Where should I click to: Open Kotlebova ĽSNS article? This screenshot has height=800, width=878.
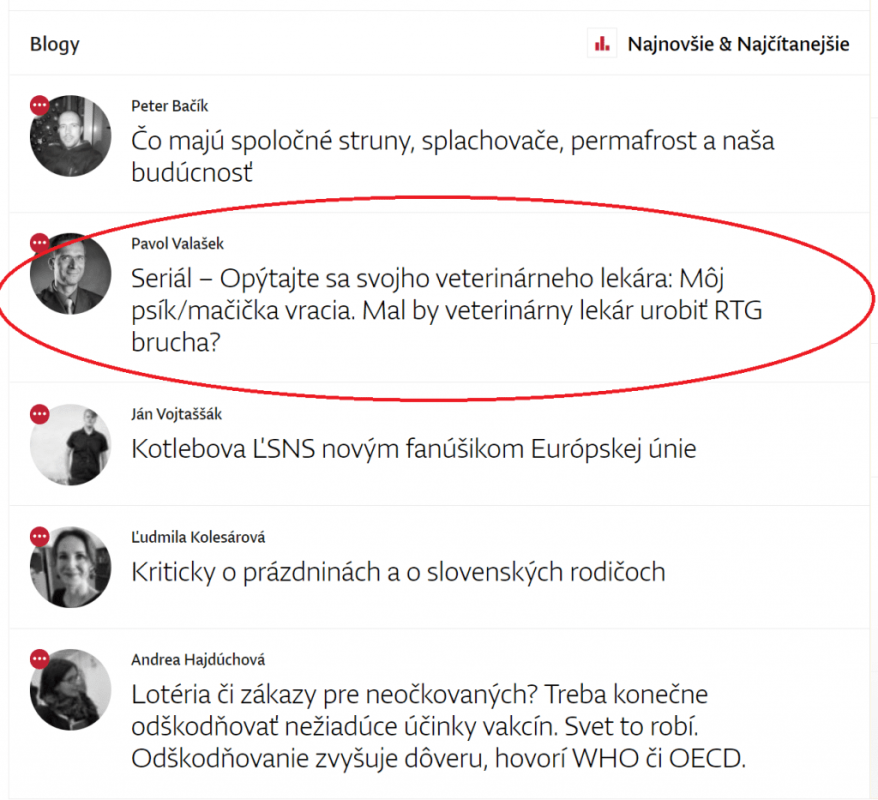[x=414, y=449]
